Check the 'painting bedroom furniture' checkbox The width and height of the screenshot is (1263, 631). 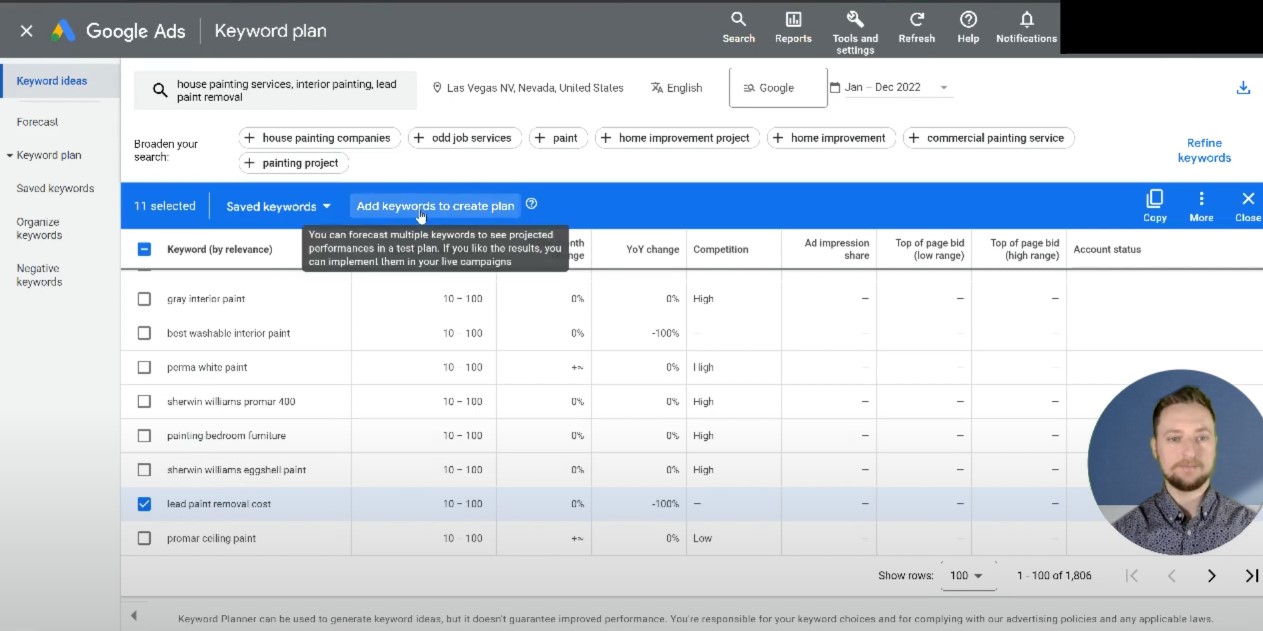(144, 436)
